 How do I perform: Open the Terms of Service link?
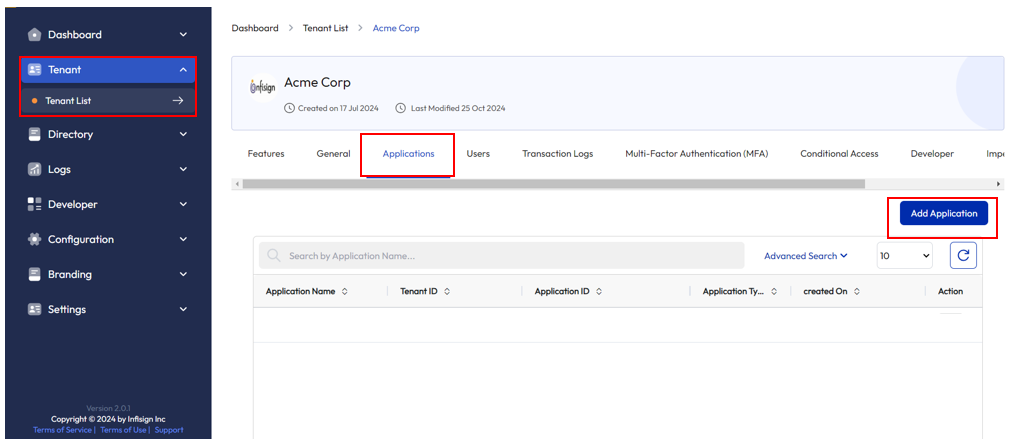tap(63, 430)
